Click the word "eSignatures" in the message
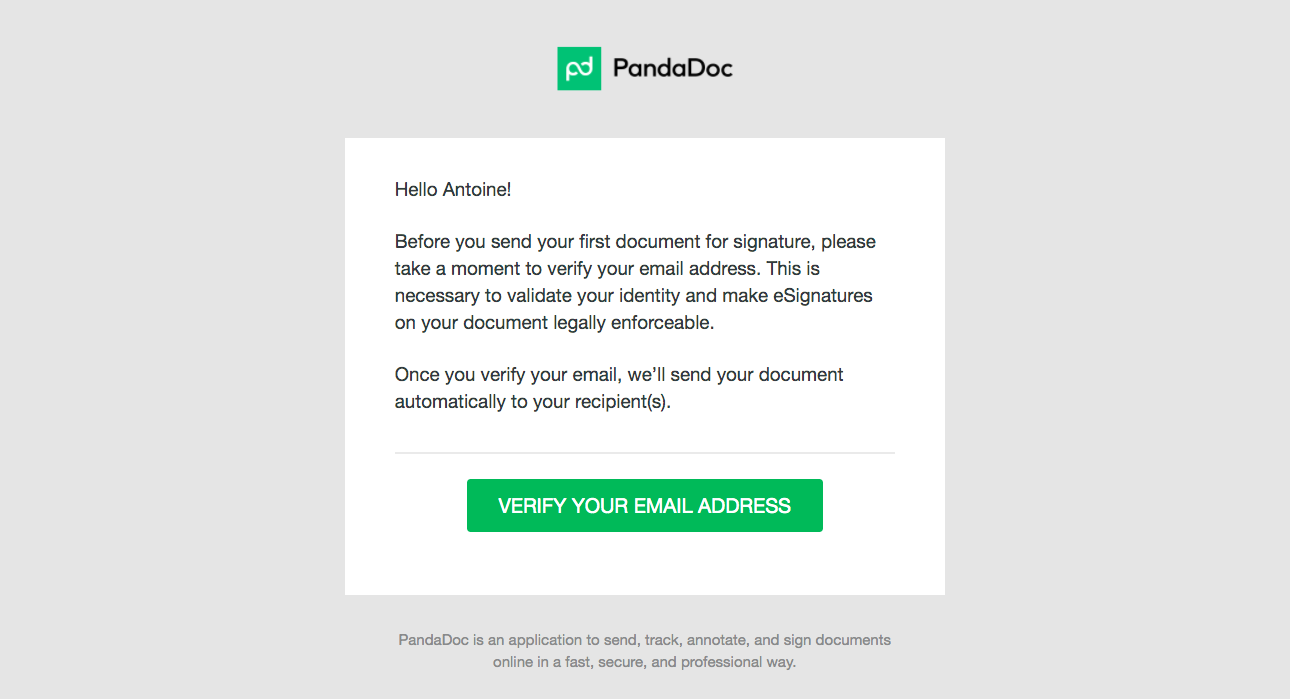The image size is (1290, 699). 821,296
